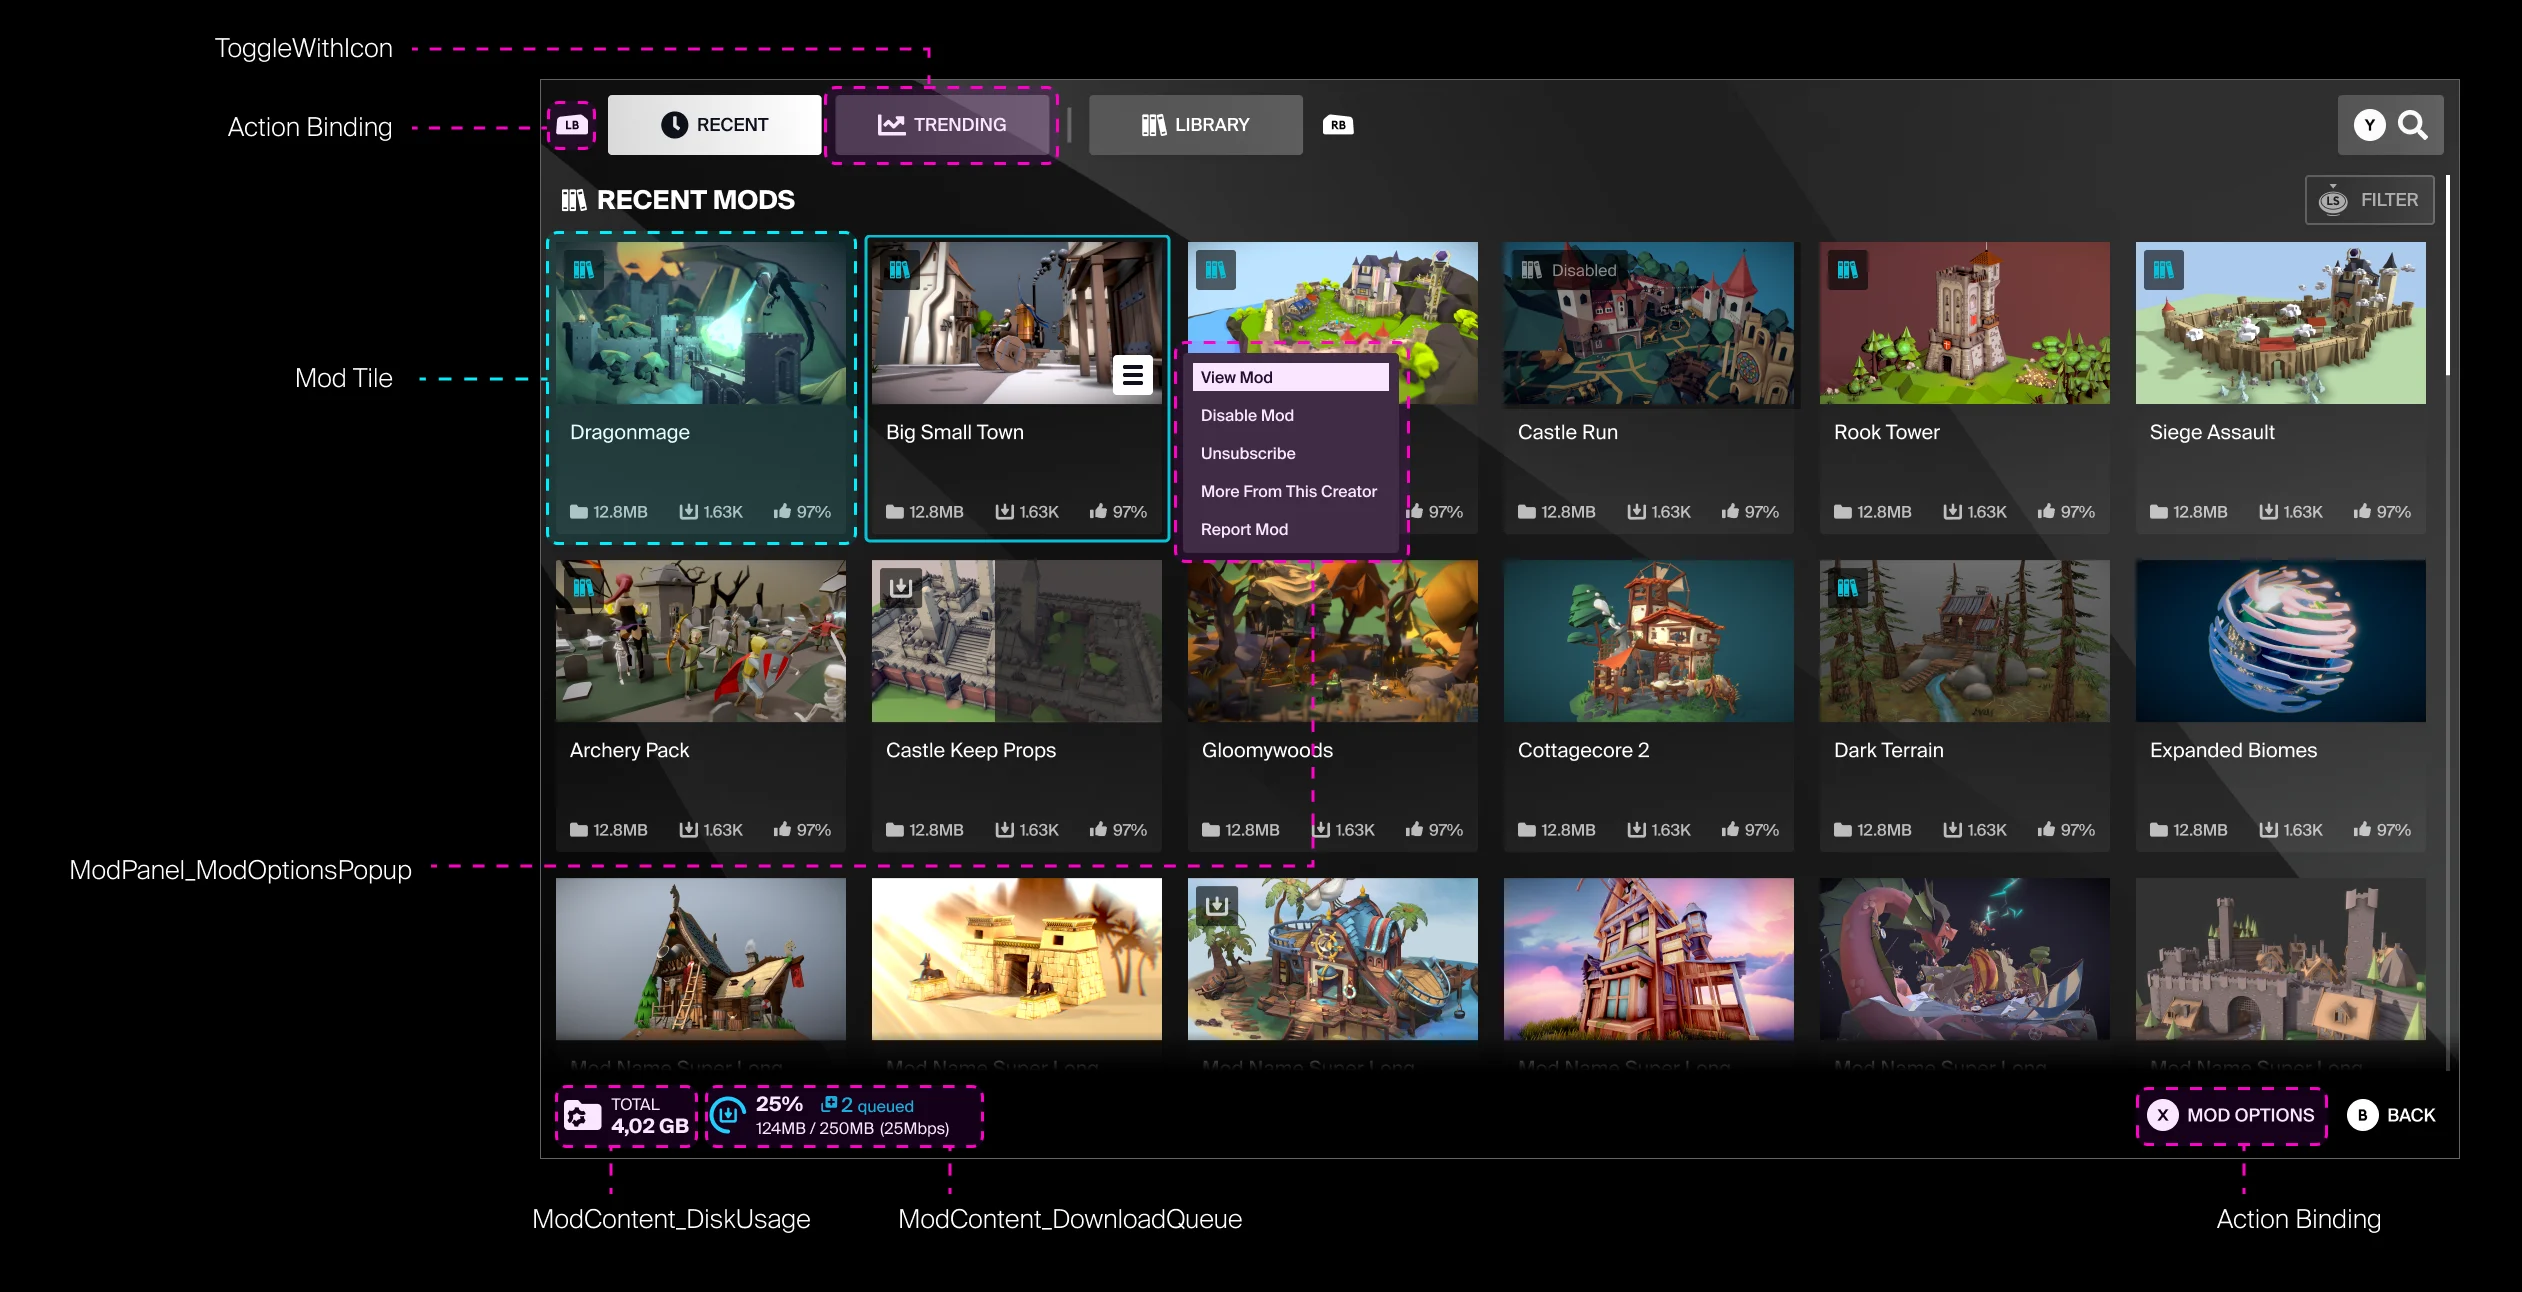Image resolution: width=2522 pixels, height=1292 pixels.
Task: Click the Y button icon beside search
Action: (2369, 125)
